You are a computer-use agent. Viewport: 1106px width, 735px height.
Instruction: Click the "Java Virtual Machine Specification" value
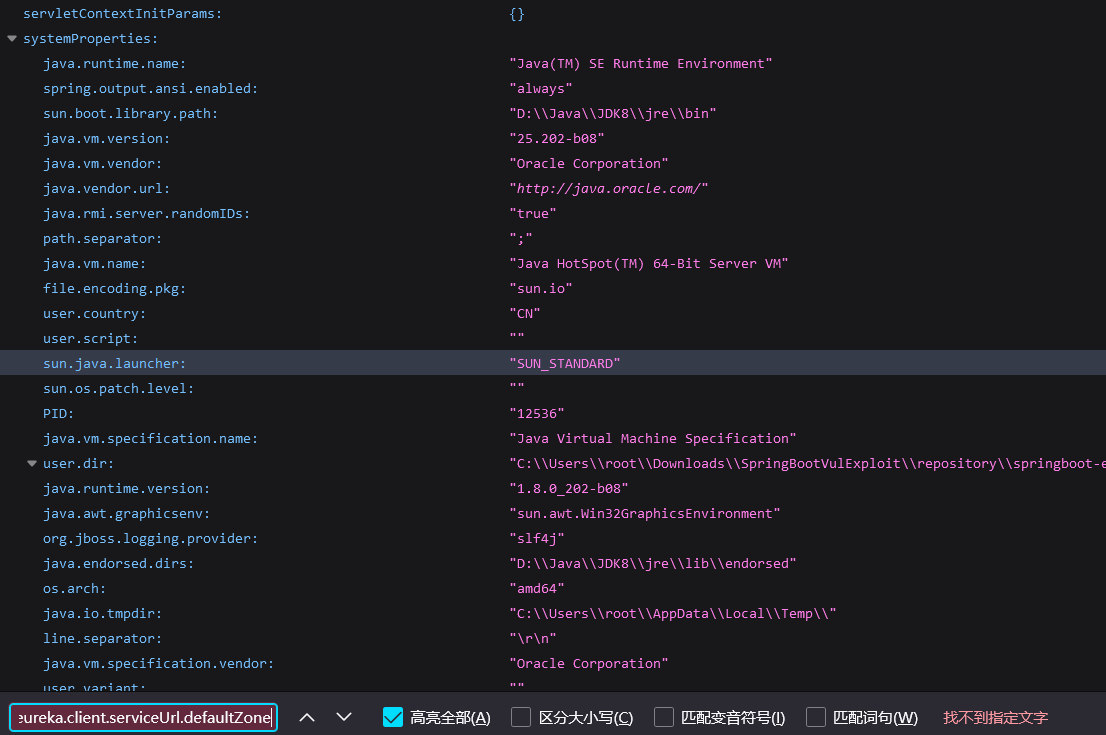click(653, 439)
